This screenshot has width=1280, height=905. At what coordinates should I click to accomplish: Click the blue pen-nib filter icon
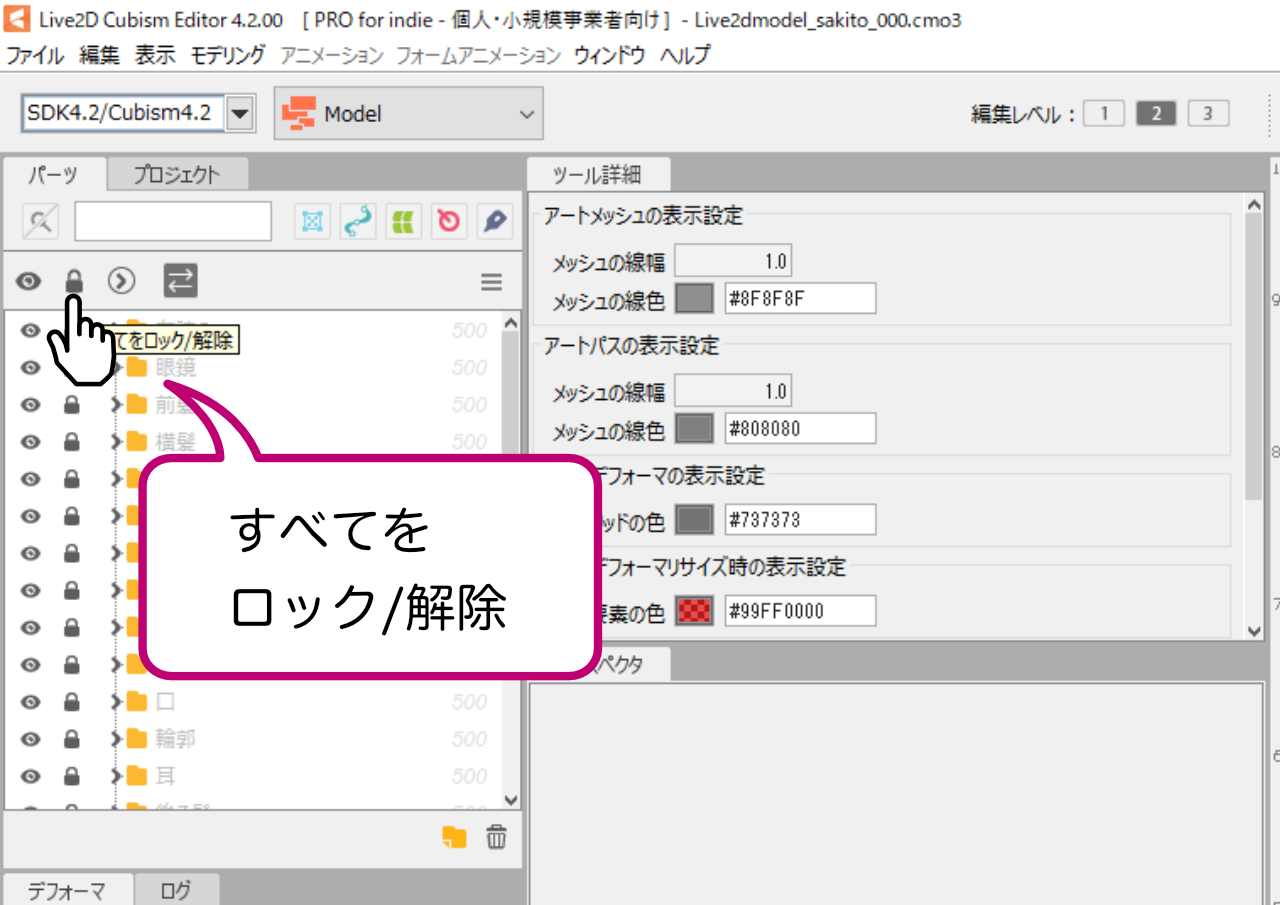point(494,221)
